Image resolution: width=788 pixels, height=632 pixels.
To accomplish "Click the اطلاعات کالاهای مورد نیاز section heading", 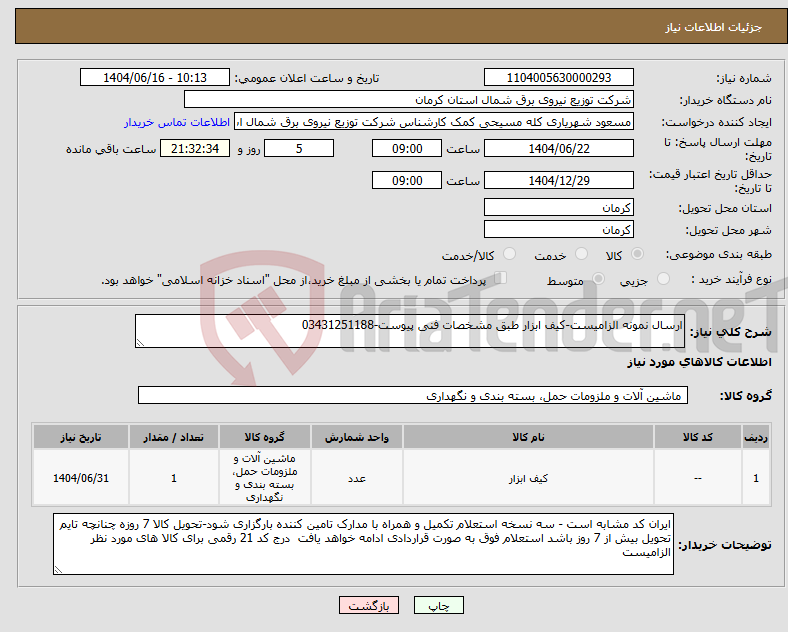I will click(699, 362).
